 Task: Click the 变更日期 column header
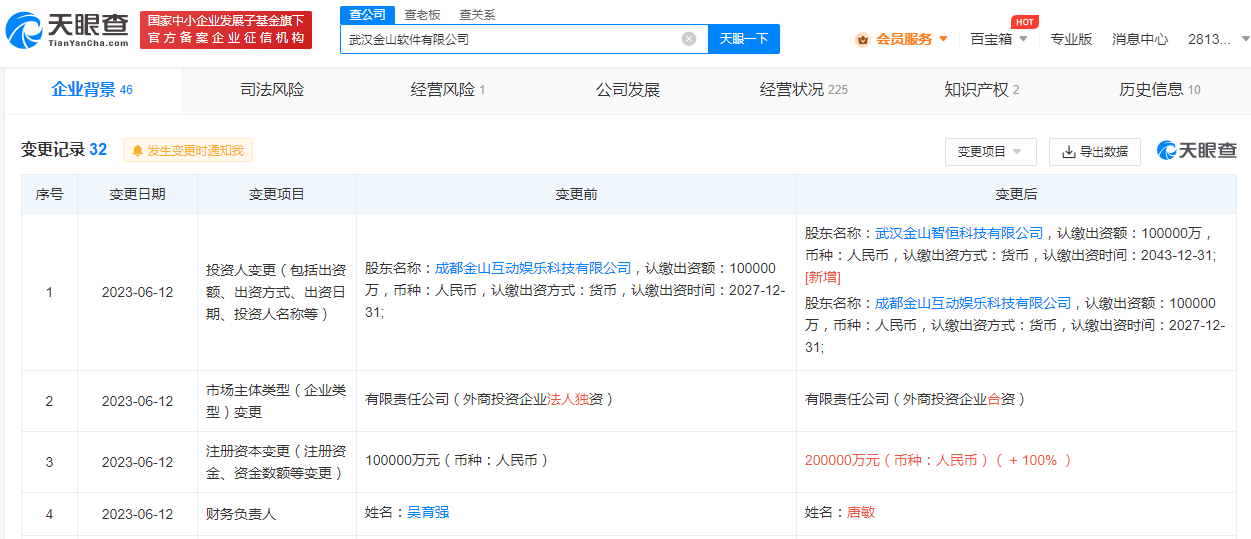(x=138, y=194)
